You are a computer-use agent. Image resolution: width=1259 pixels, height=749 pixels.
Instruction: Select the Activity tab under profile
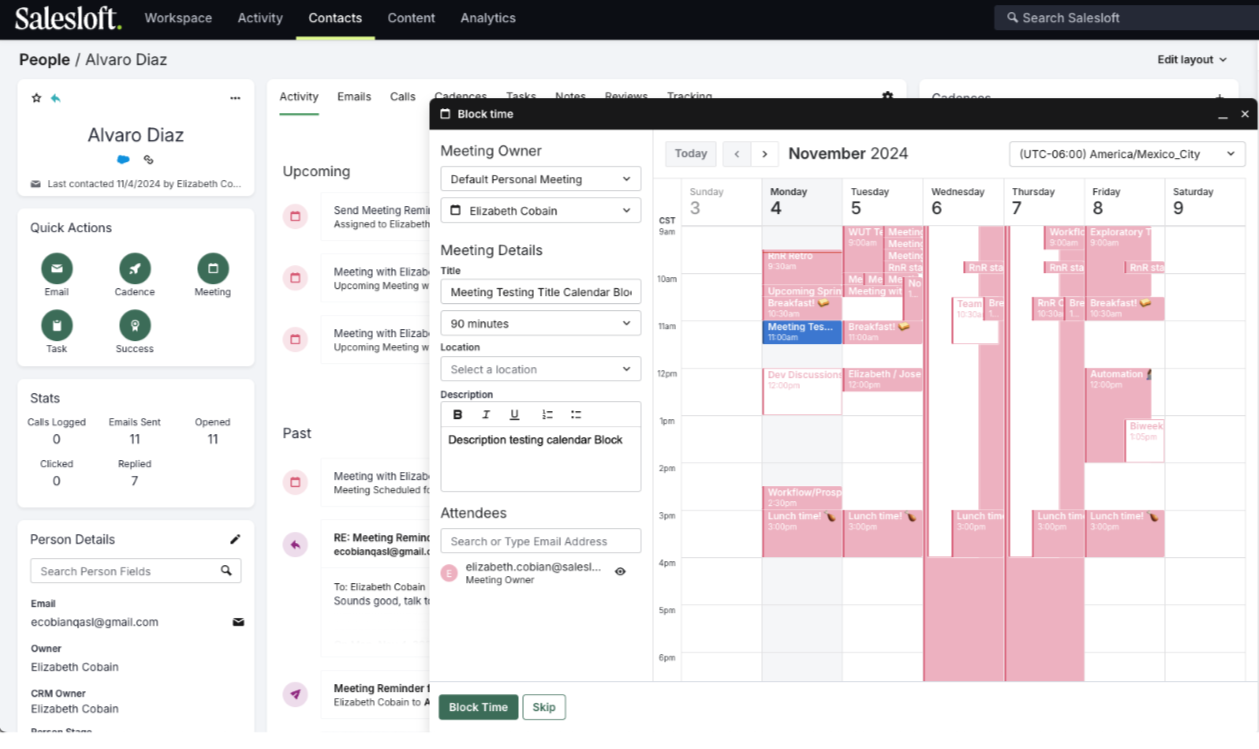[x=299, y=97]
